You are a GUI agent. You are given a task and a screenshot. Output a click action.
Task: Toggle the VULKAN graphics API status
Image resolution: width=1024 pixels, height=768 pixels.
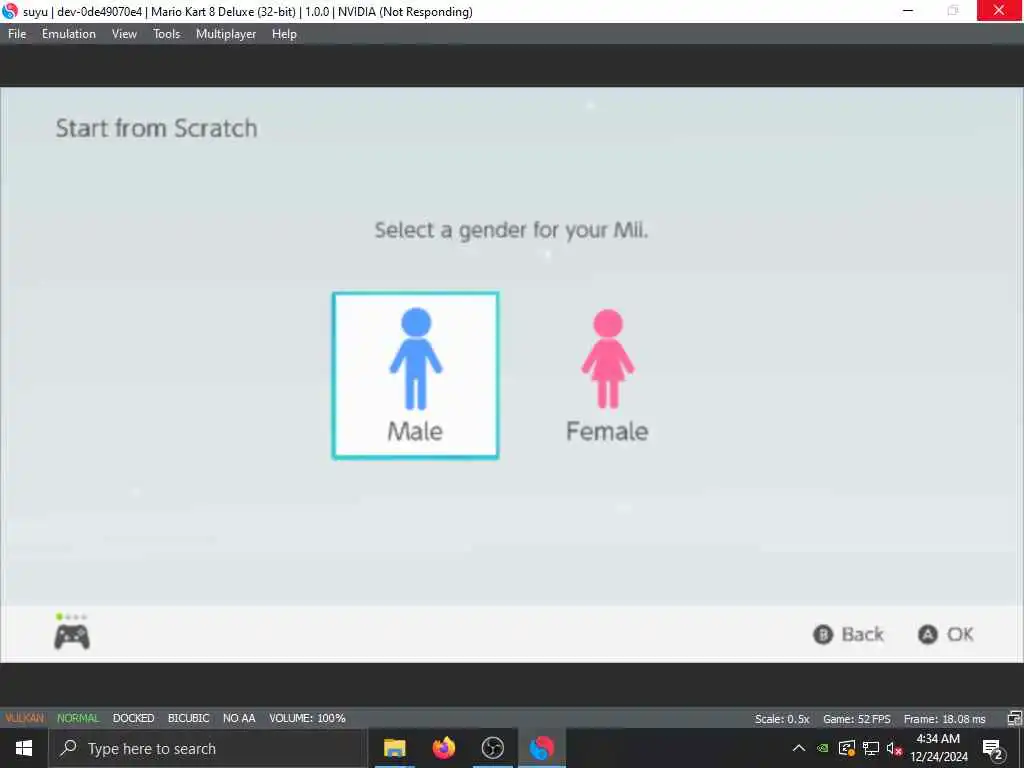25,718
